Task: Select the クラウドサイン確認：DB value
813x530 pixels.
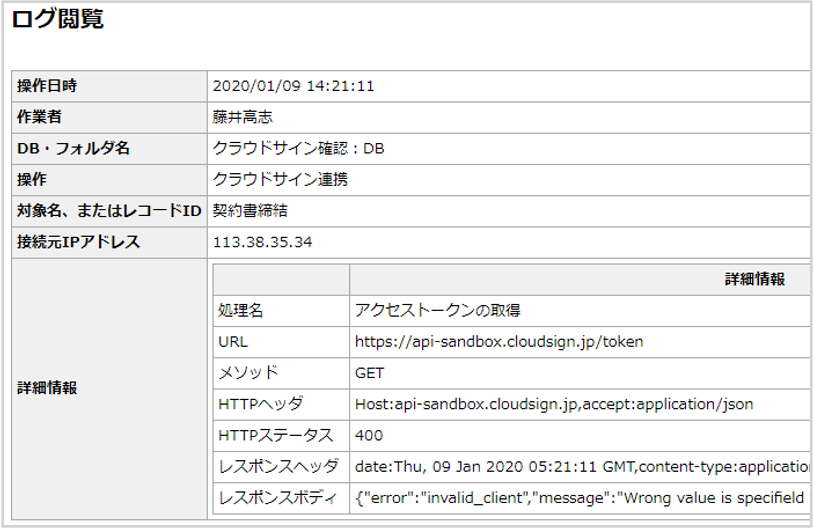Action: [x=299, y=148]
